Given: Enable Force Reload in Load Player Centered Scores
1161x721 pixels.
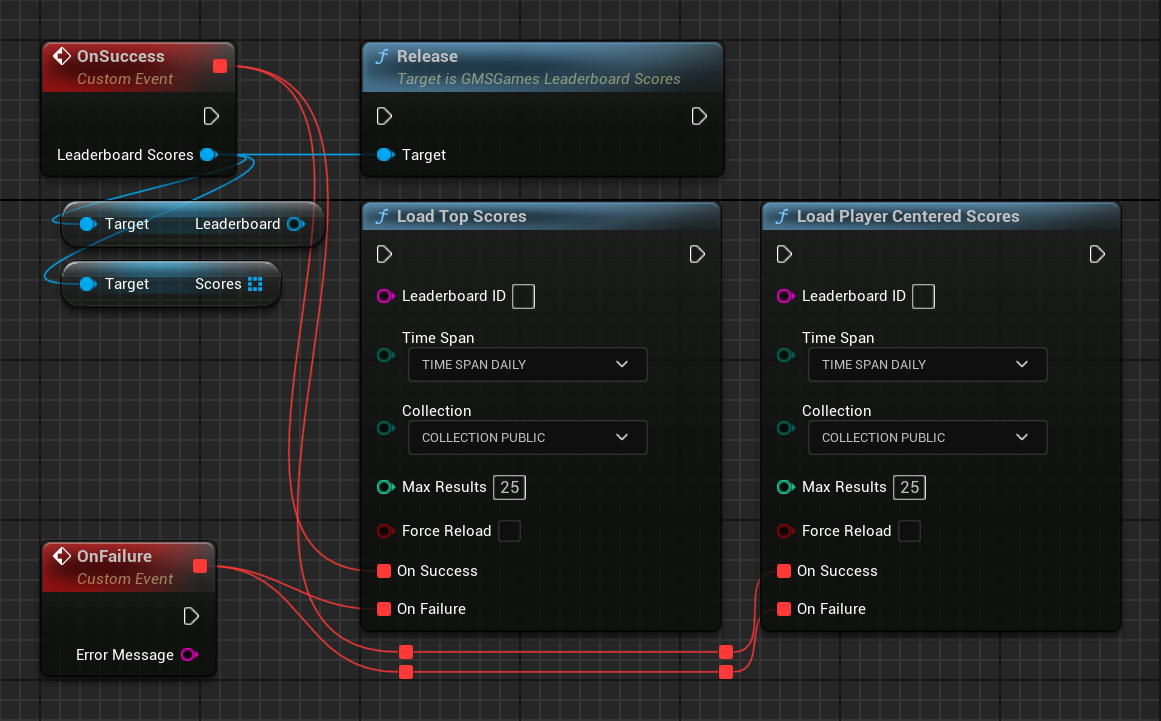Looking at the screenshot, I should 909,531.
